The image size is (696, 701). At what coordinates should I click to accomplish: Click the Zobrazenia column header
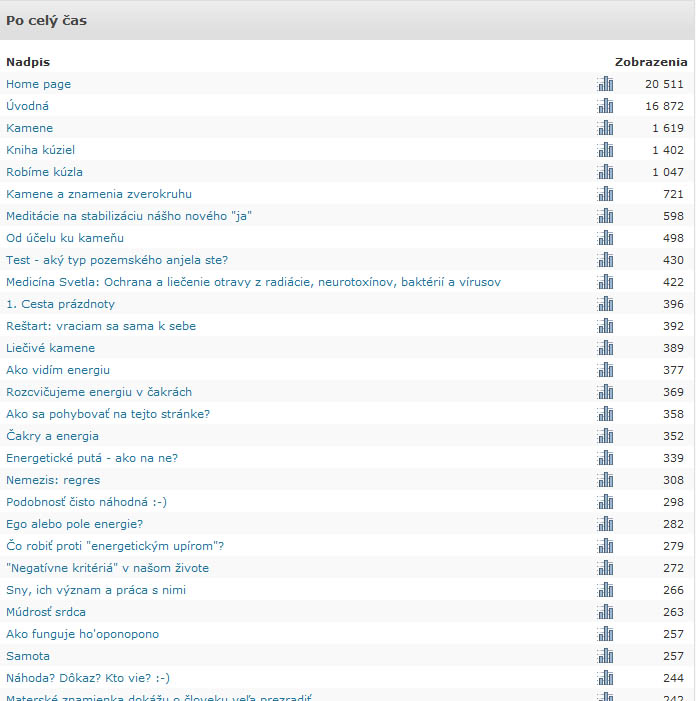(x=650, y=62)
